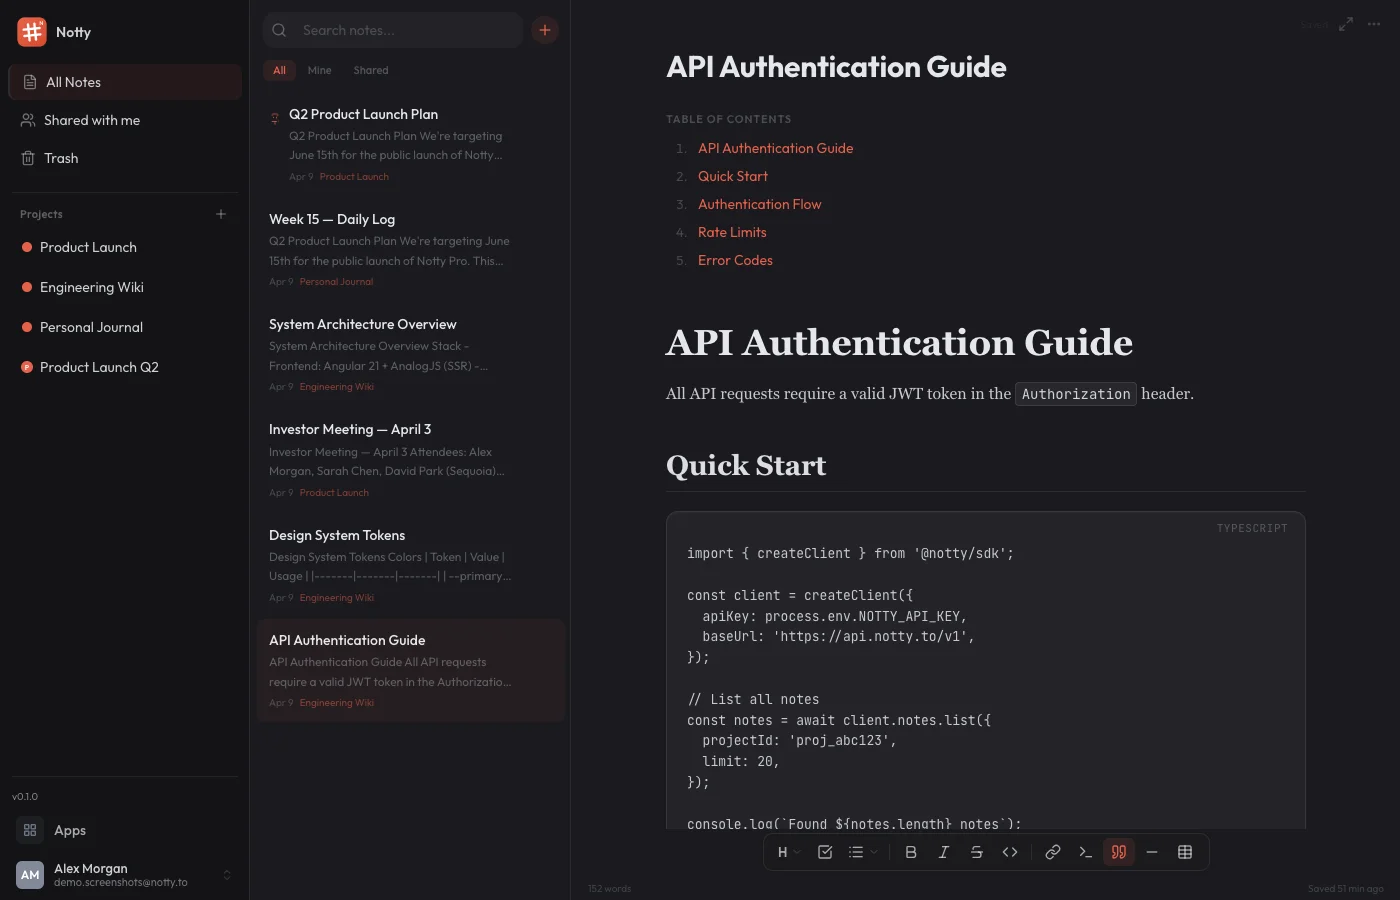Apply italic formatting
The width and height of the screenshot is (1400, 900).
(x=944, y=852)
